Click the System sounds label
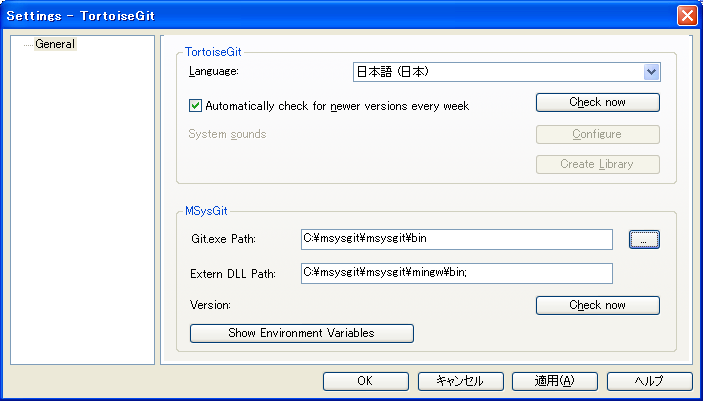Screen dimensions: 703x401 click(x=227, y=134)
